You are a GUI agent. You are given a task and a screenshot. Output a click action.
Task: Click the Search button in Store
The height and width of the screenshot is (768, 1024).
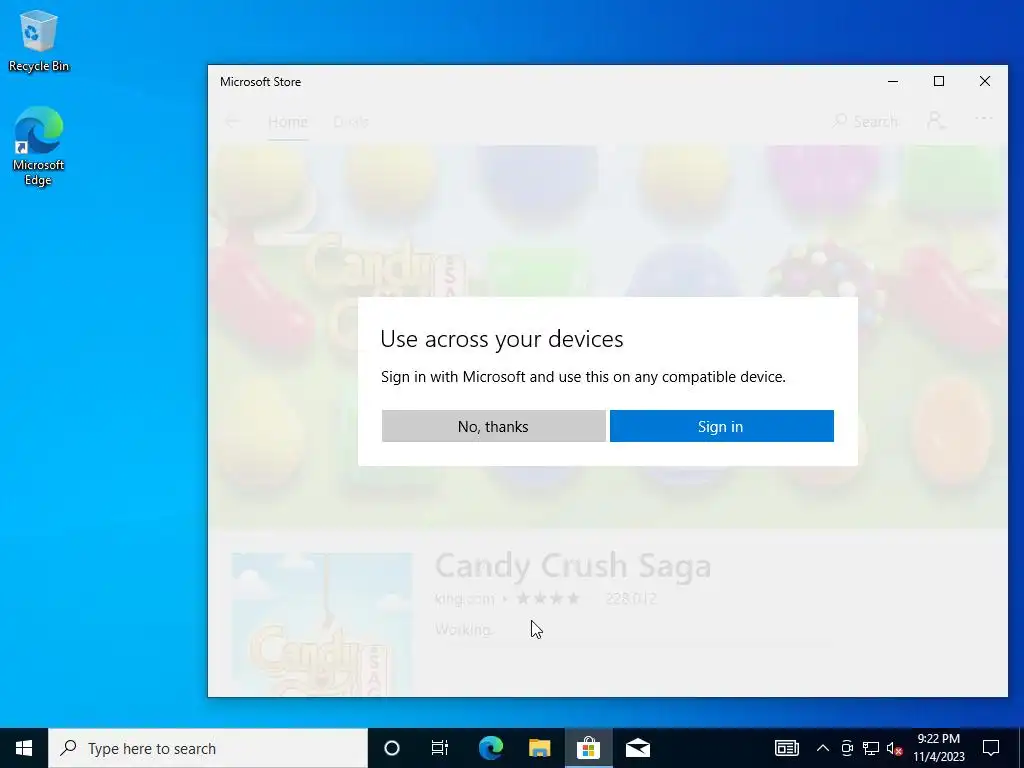(866, 121)
